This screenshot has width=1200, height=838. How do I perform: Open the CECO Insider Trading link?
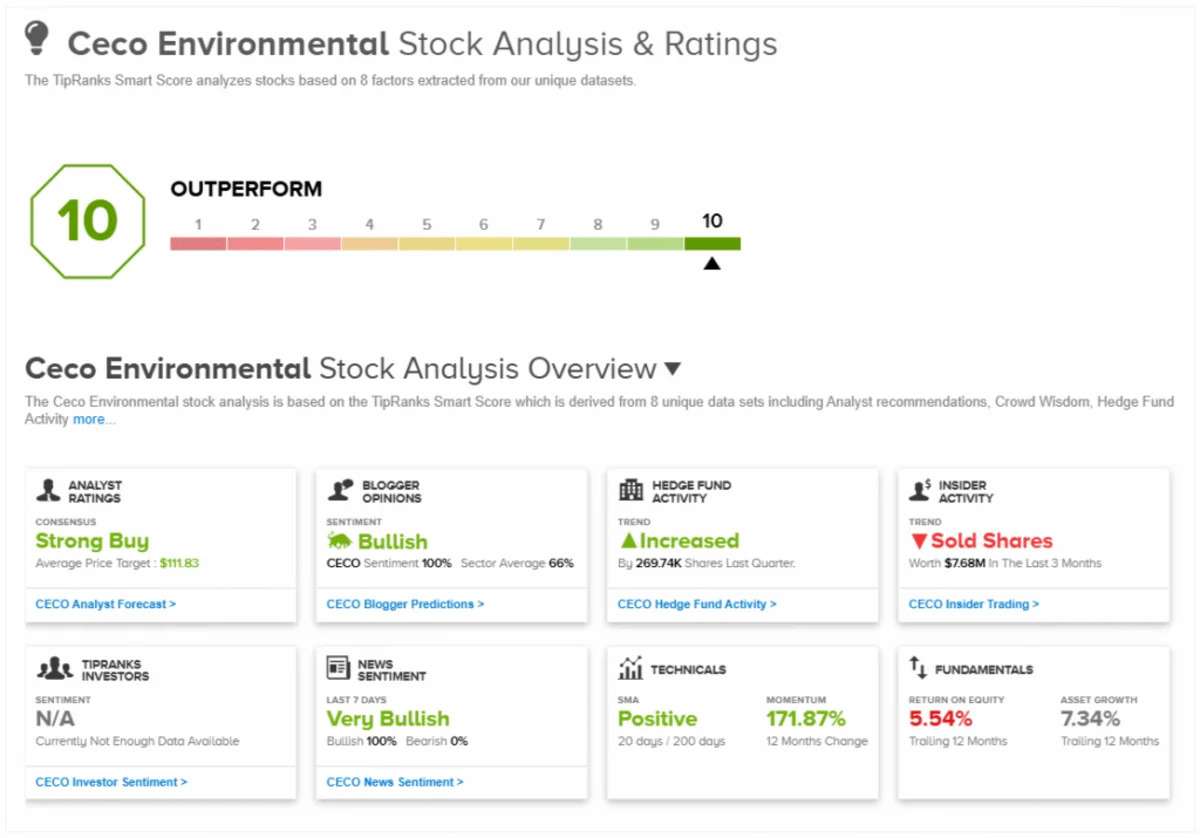click(974, 604)
